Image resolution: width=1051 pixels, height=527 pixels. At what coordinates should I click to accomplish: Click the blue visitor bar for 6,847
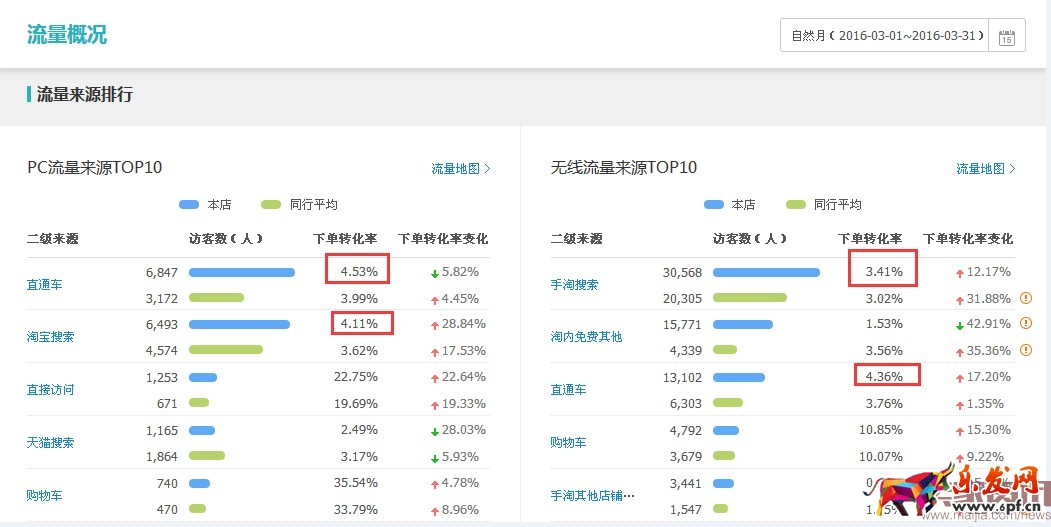pyautogui.click(x=241, y=272)
